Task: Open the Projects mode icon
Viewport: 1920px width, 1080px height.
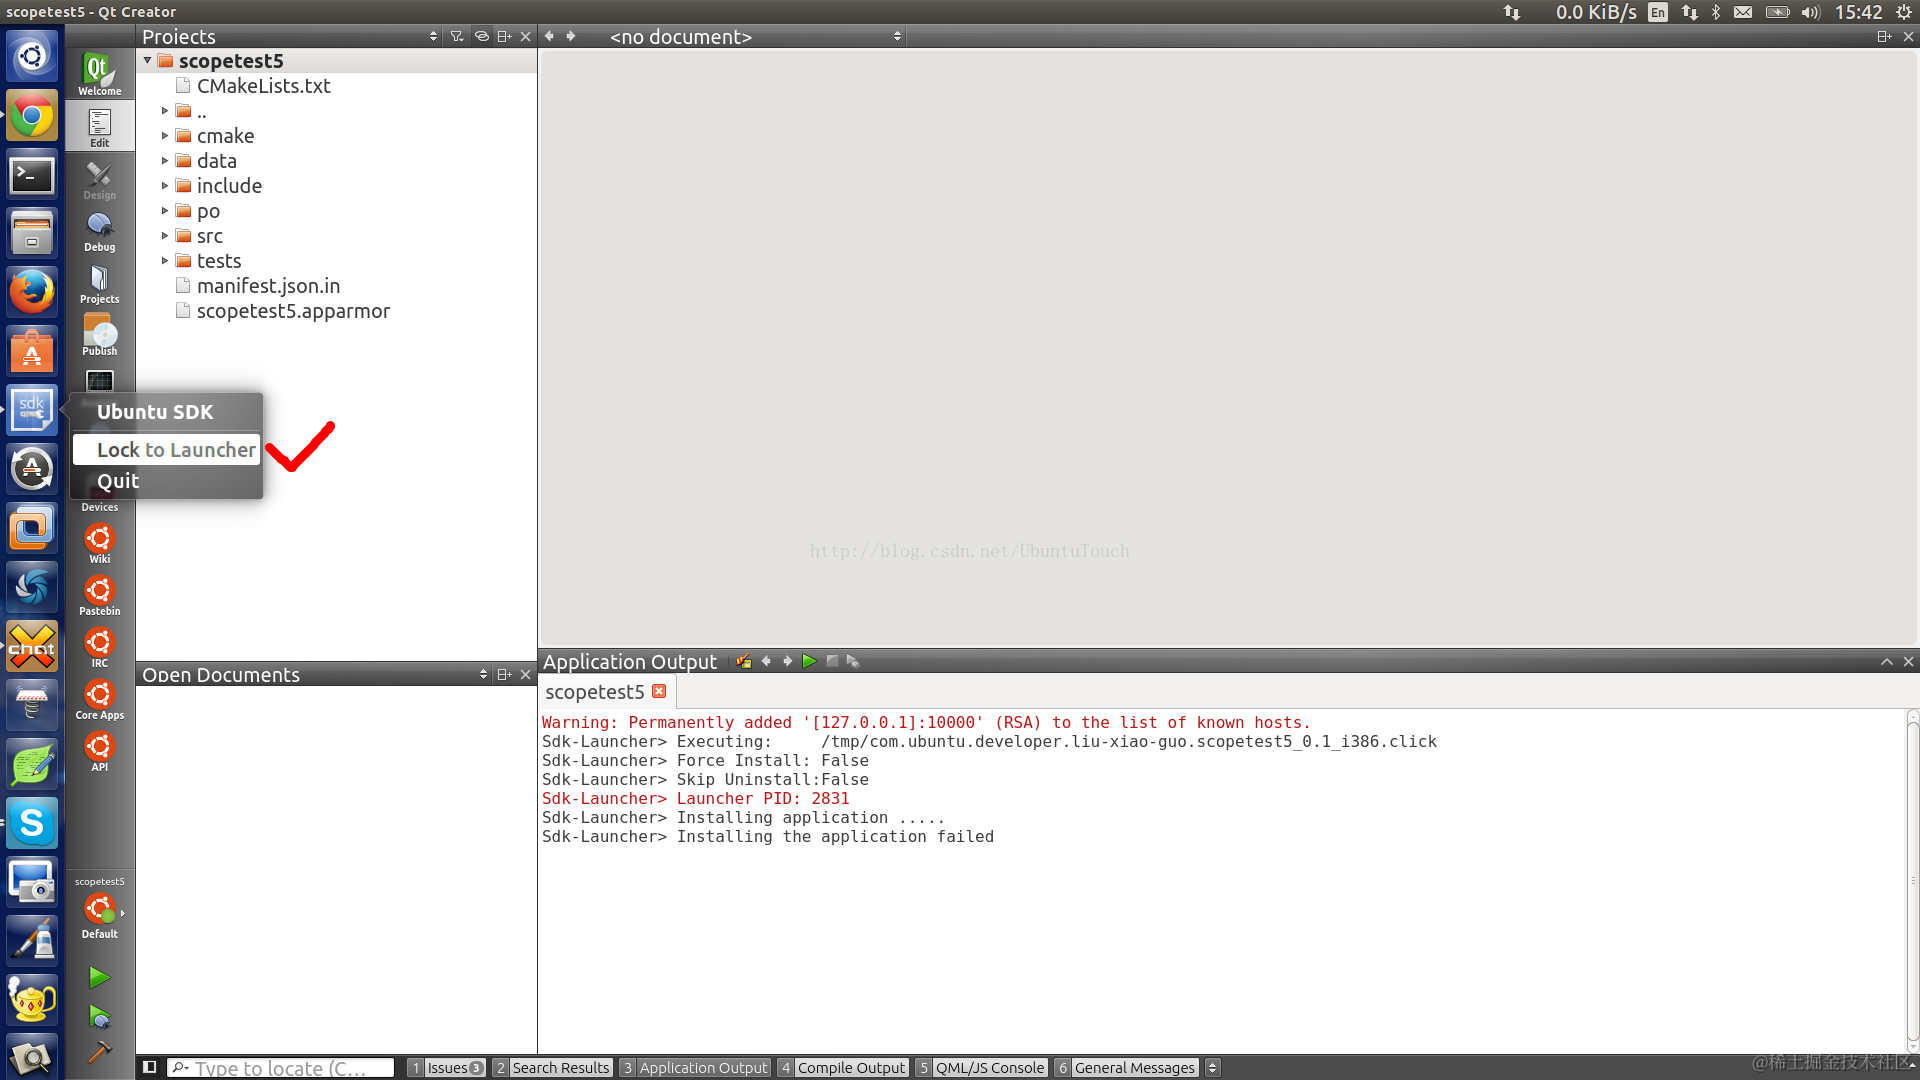Action: [99, 283]
